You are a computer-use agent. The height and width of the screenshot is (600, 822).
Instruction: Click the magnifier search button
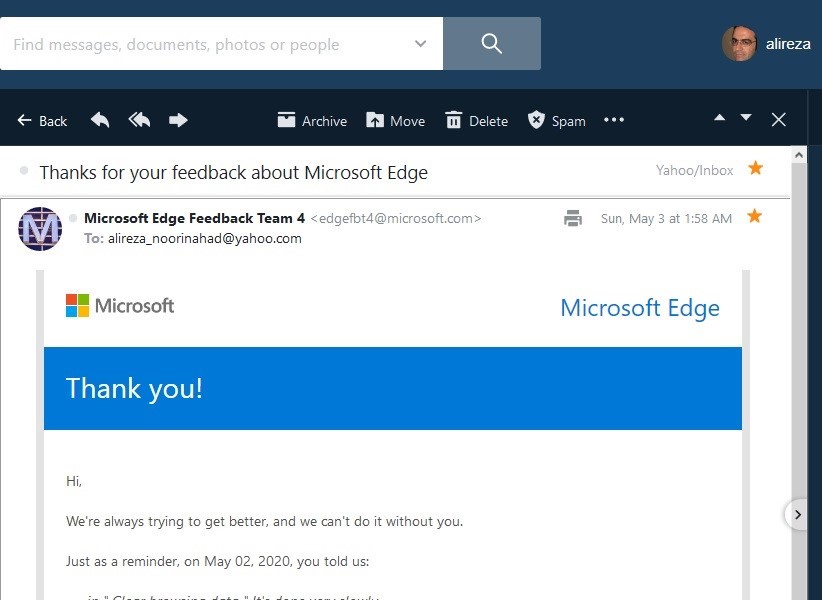coord(492,43)
